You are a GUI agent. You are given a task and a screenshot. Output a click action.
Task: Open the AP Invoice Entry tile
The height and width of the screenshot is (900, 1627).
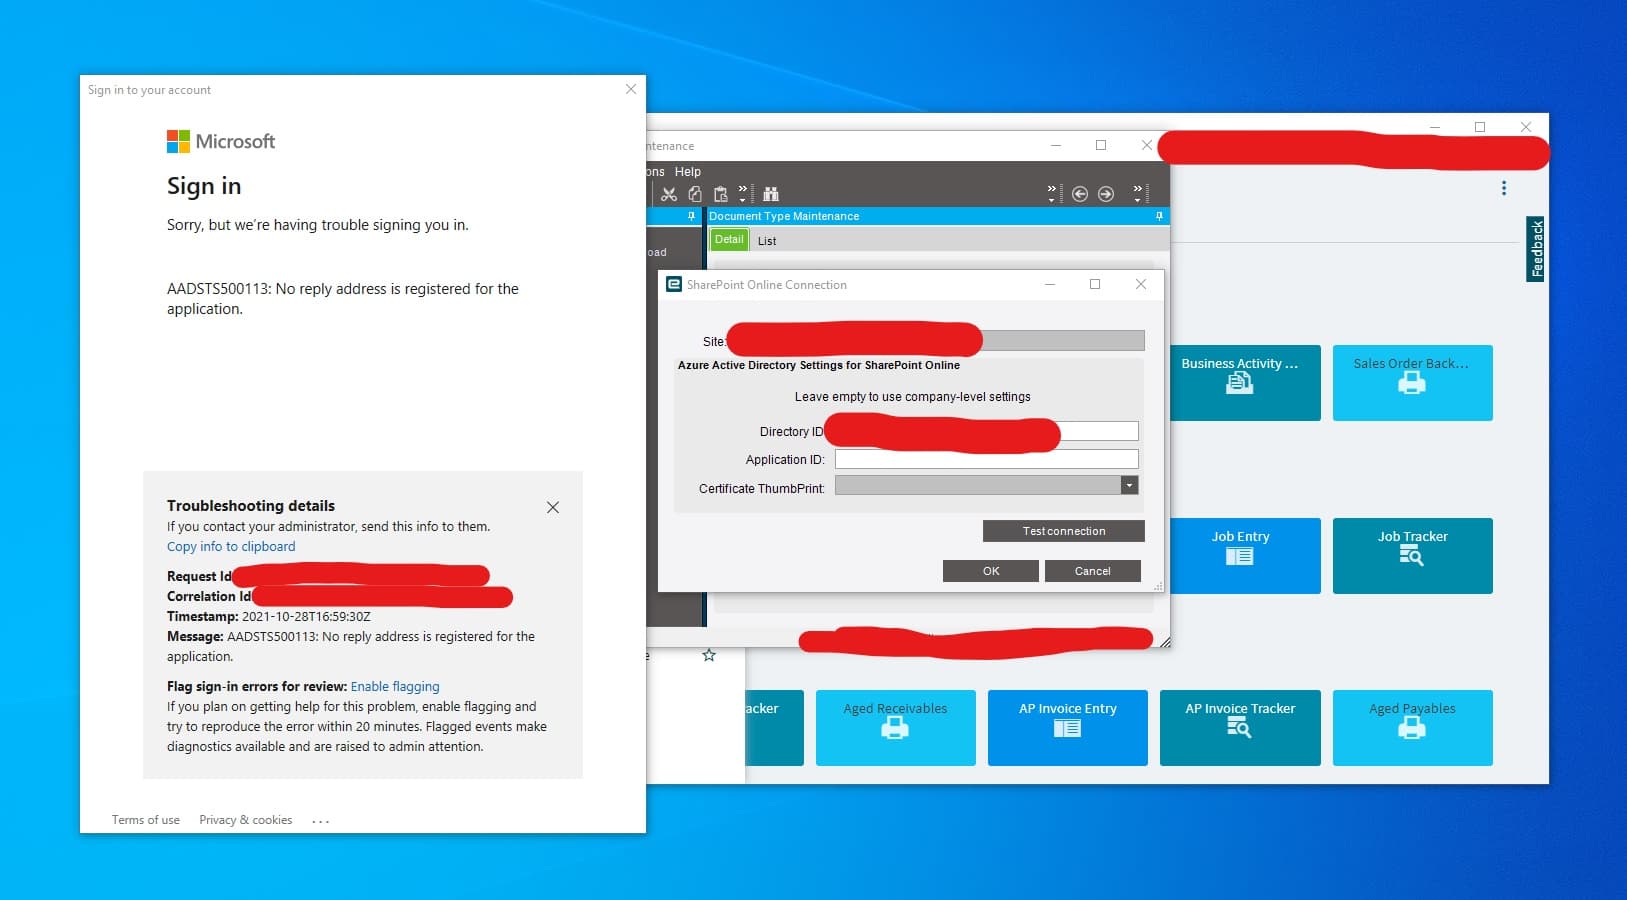coord(1067,727)
